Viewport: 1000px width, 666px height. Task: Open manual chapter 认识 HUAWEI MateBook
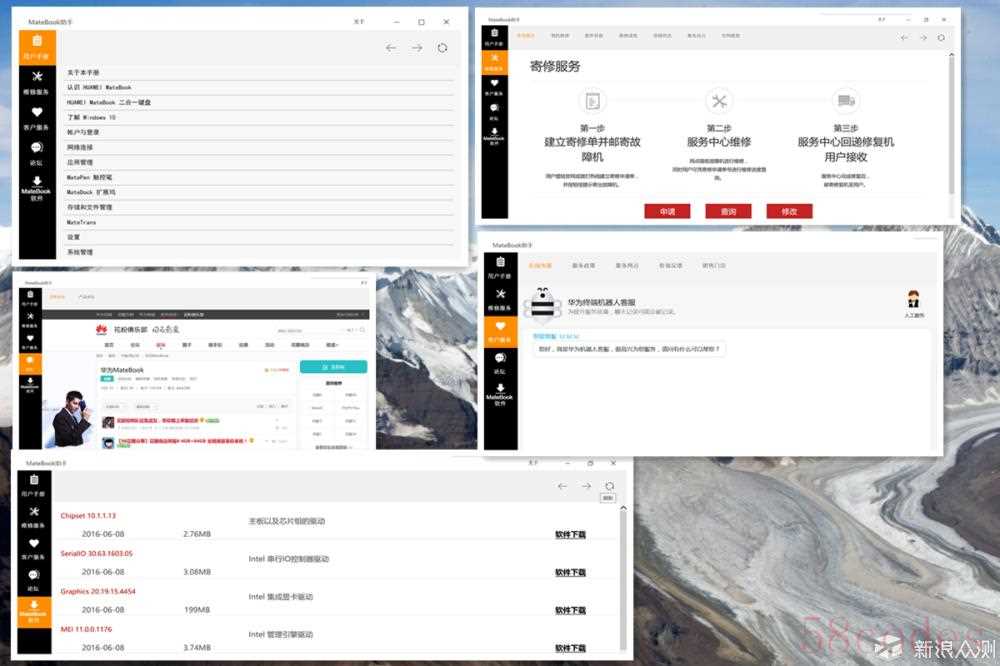pos(260,87)
